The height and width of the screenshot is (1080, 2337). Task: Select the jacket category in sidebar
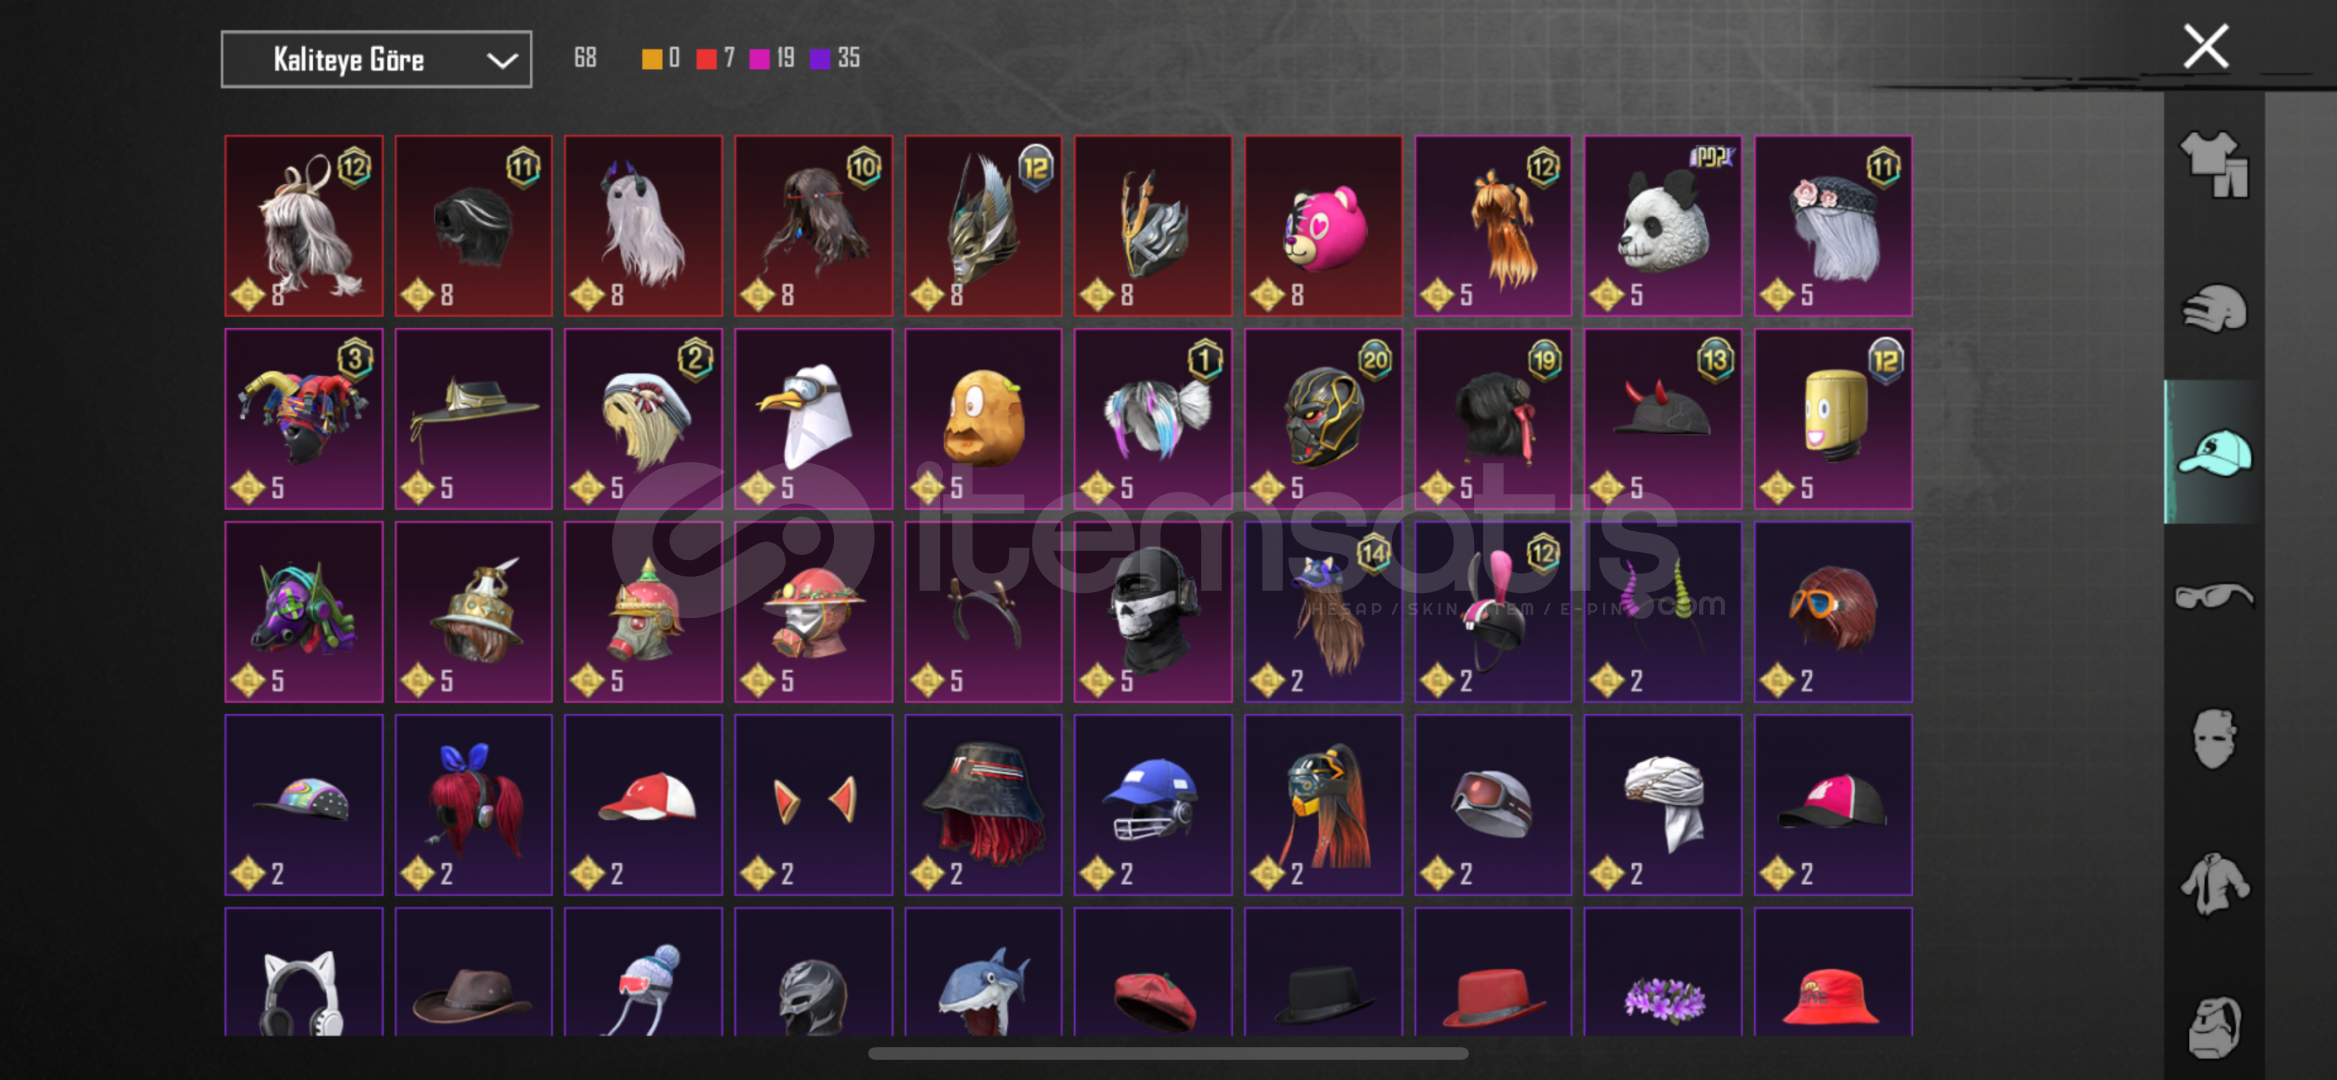[2214, 883]
